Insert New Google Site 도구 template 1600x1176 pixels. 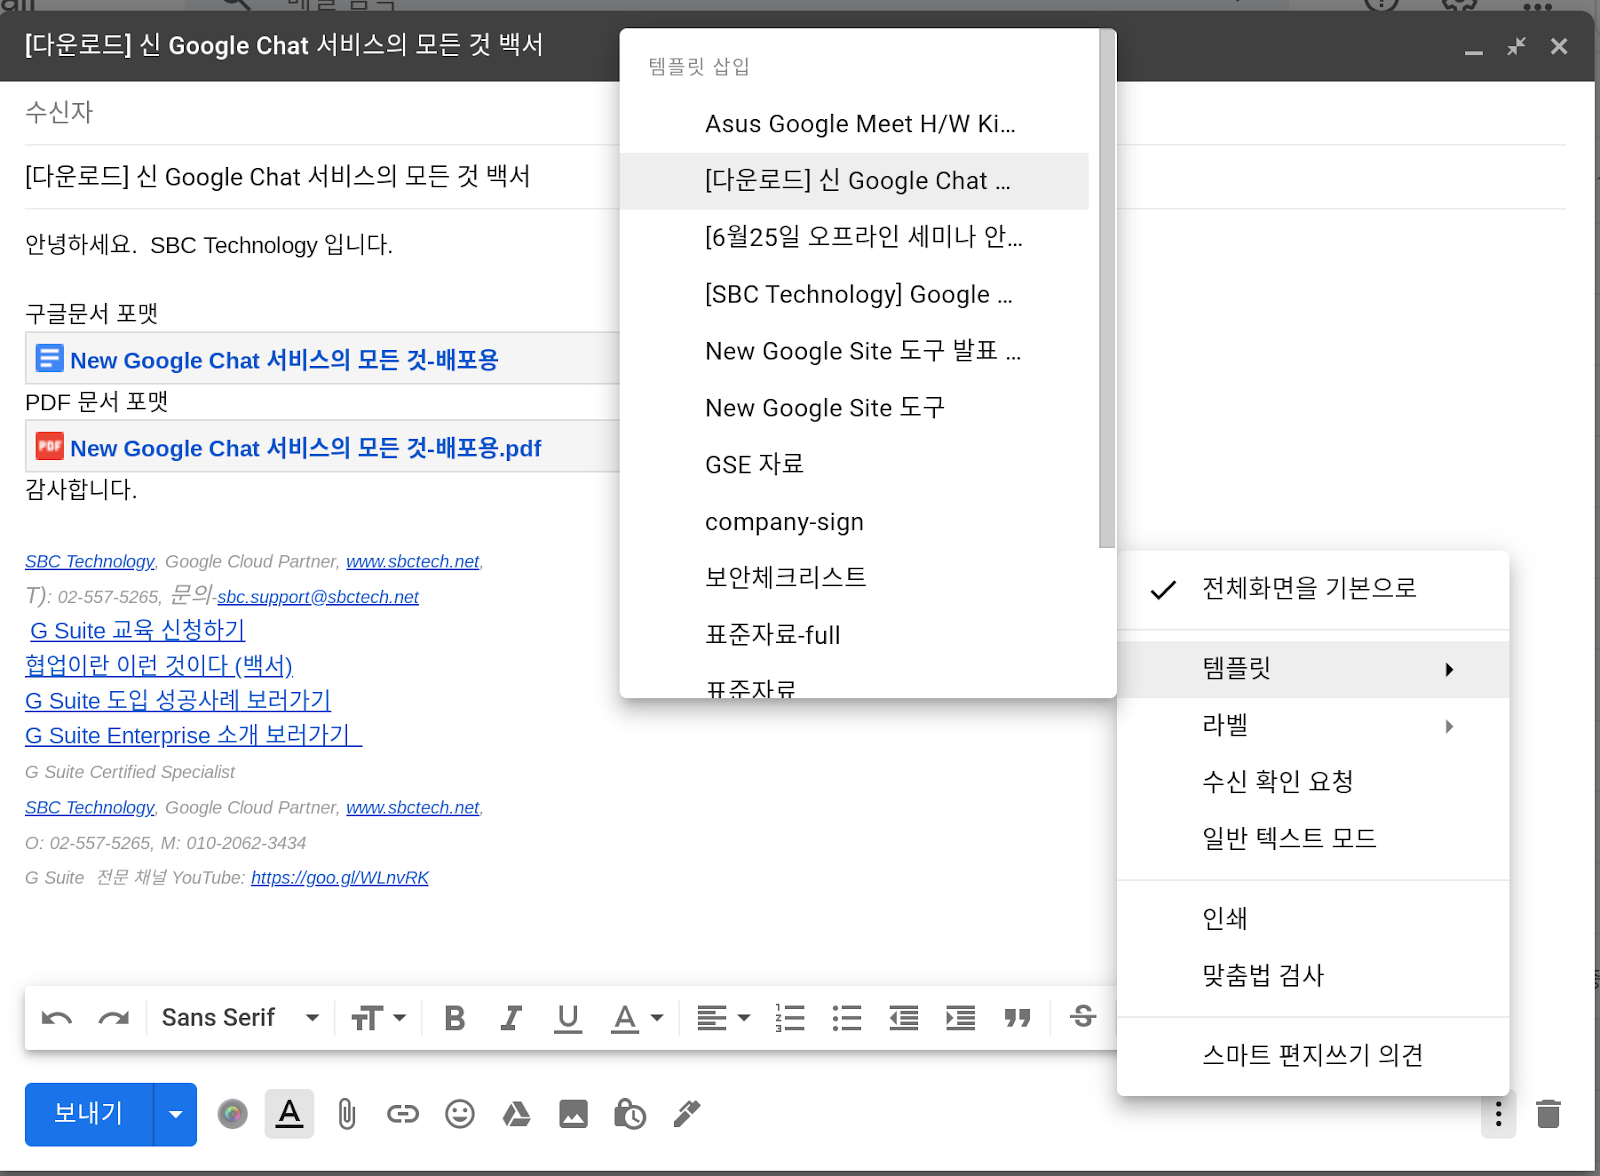pyautogui.click(x=854, y=408)
